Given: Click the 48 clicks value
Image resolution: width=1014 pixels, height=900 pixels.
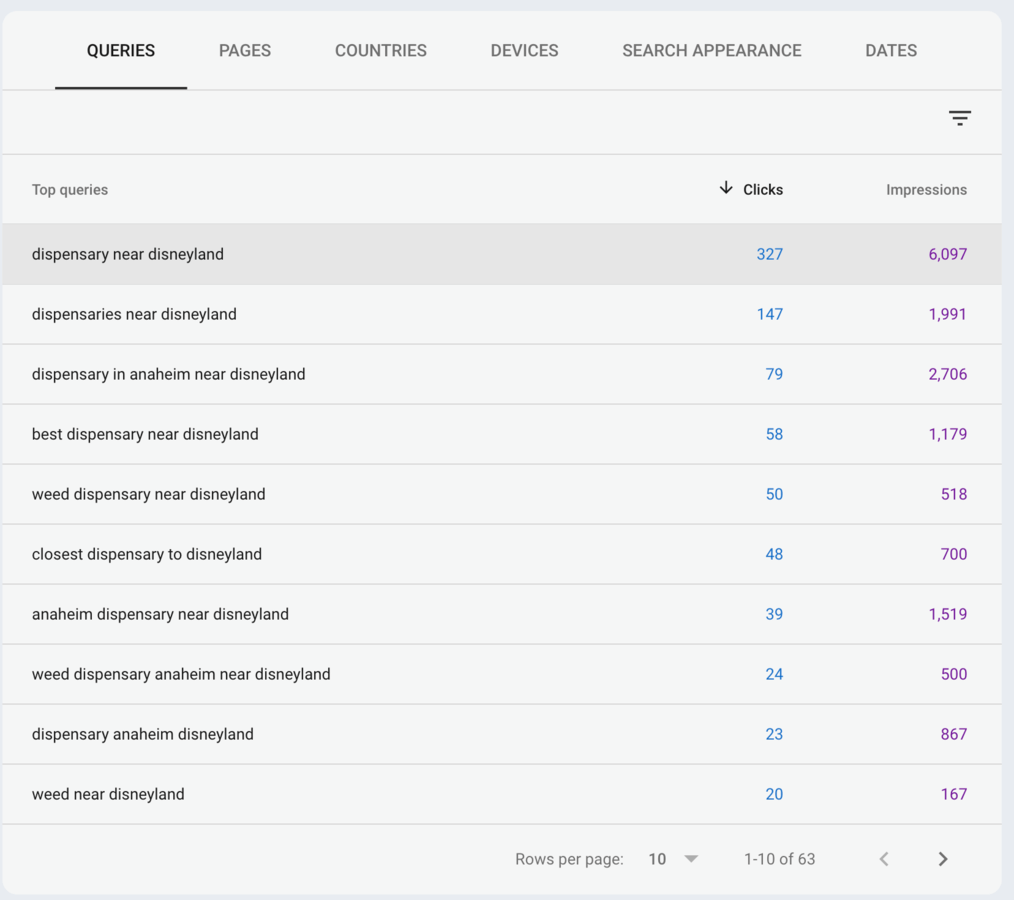Looking at the screenshot, I should click(774, 554).
